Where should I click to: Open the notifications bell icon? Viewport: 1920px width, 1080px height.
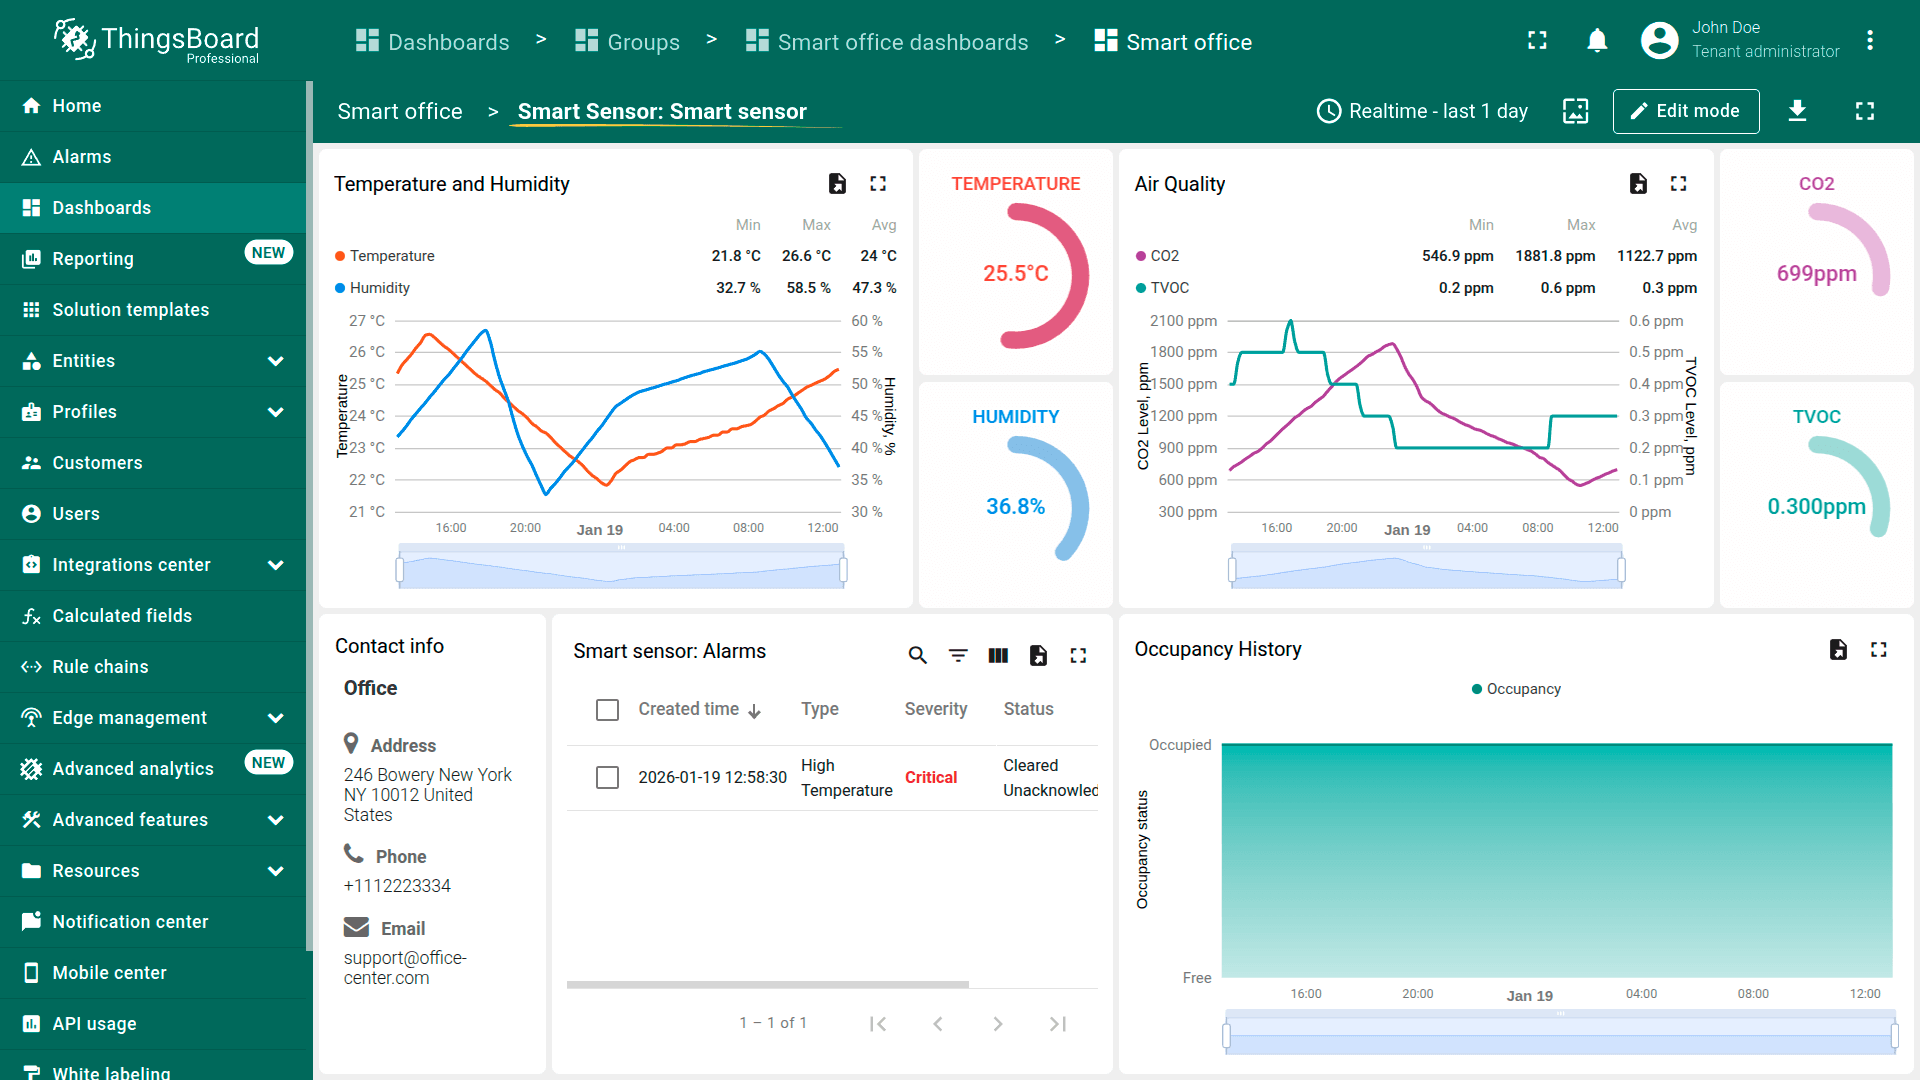coord(1597,41)
